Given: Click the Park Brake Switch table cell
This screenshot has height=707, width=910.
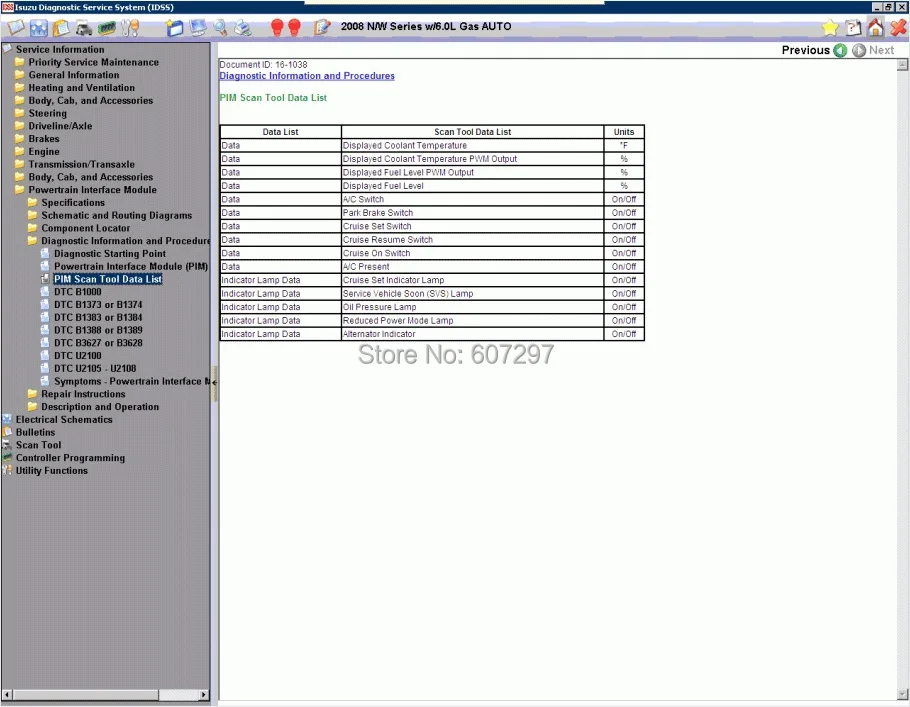Looking at the screenshot, I should coord(472,213).
